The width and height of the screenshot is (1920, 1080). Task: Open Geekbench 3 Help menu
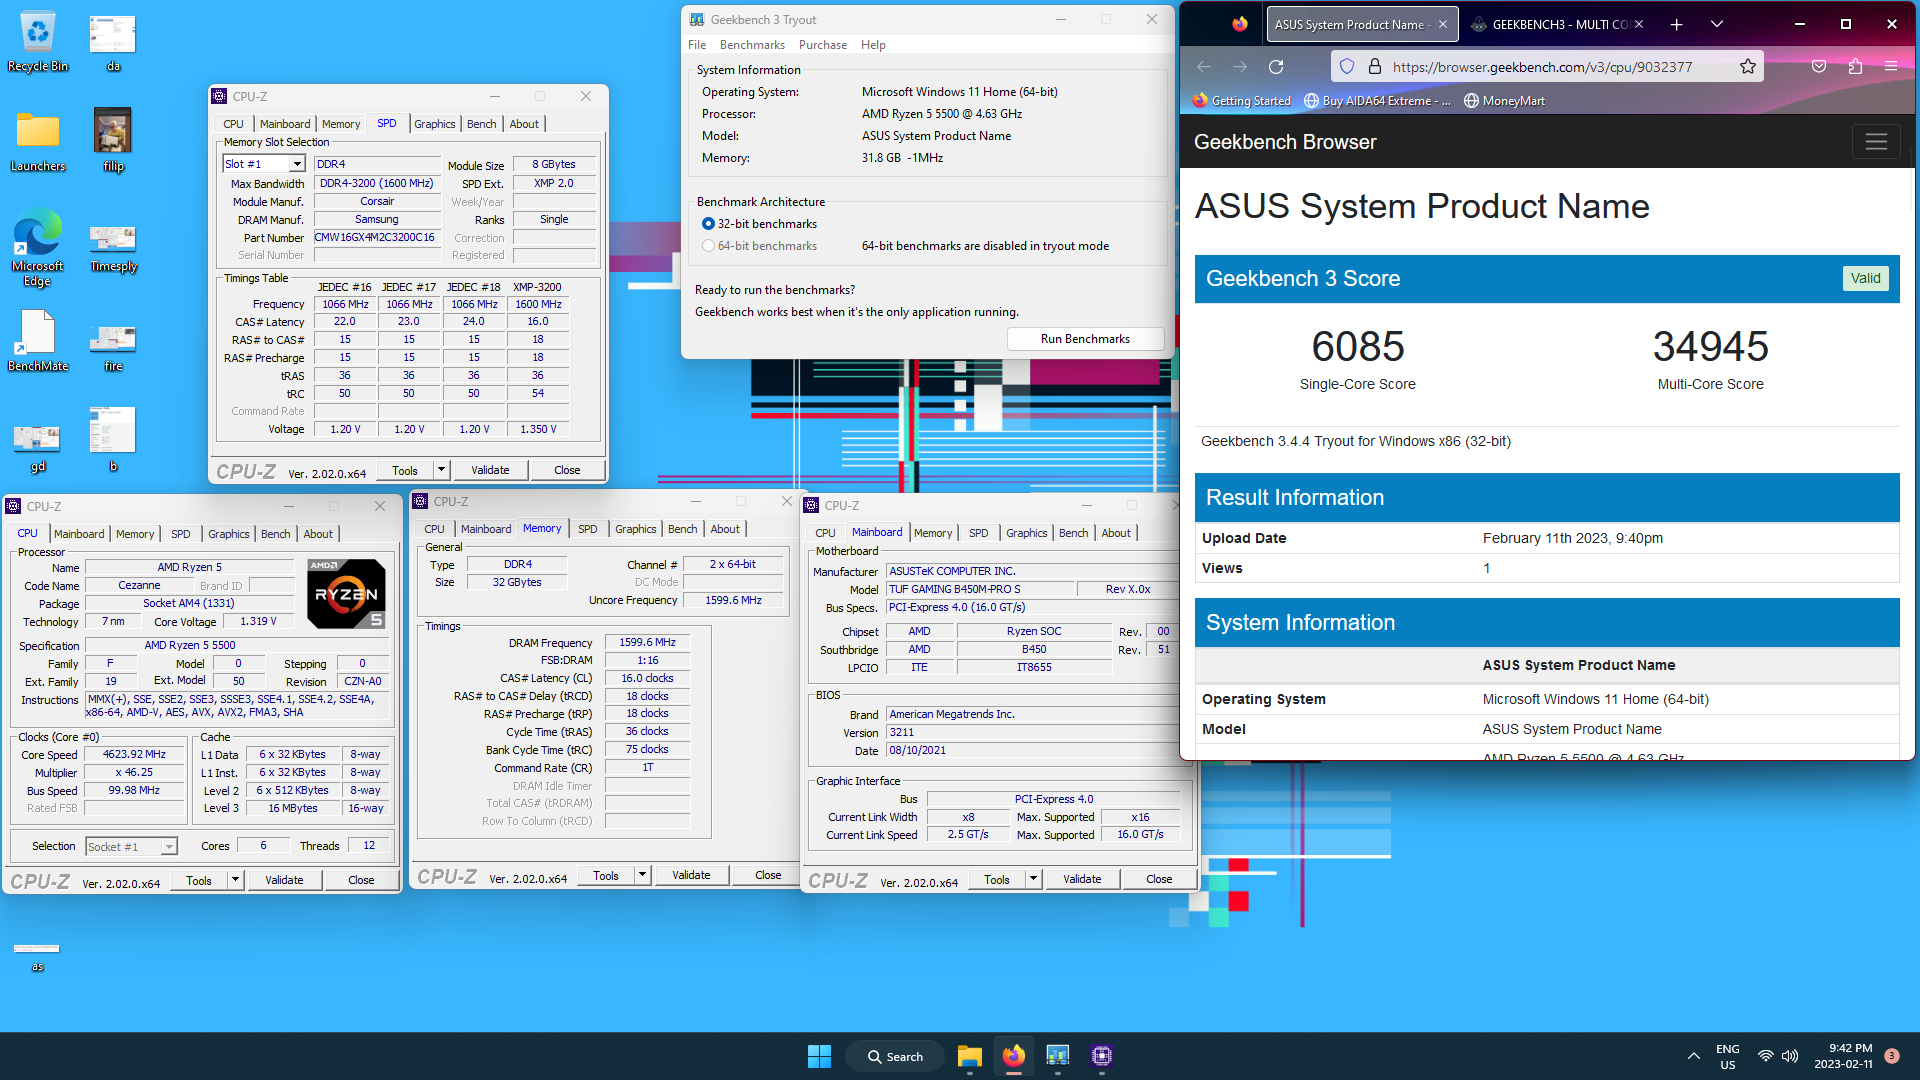click(x=873, y=45)
